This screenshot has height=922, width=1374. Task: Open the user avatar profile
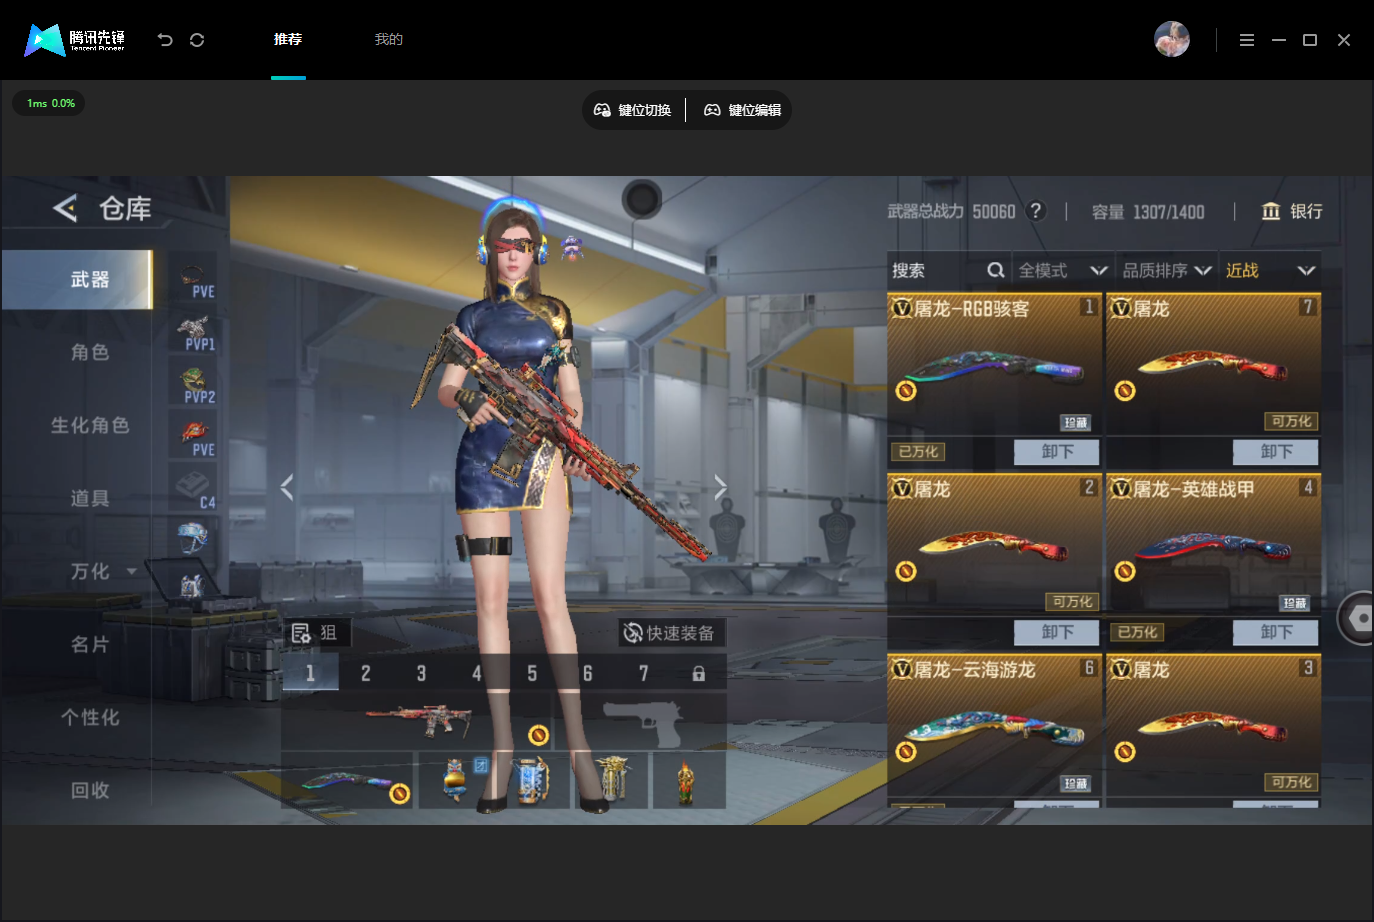tap(1171, 39)
